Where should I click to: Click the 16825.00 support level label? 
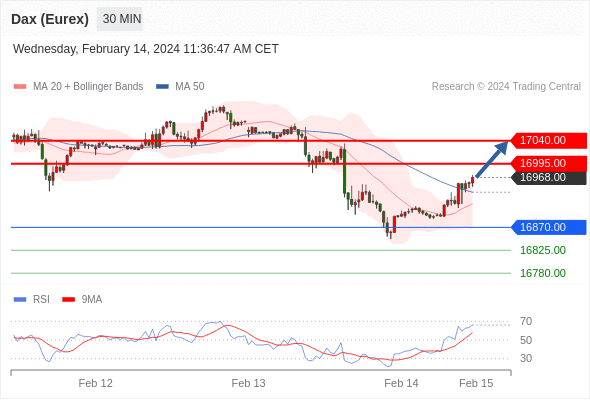(x=543, y=250)
